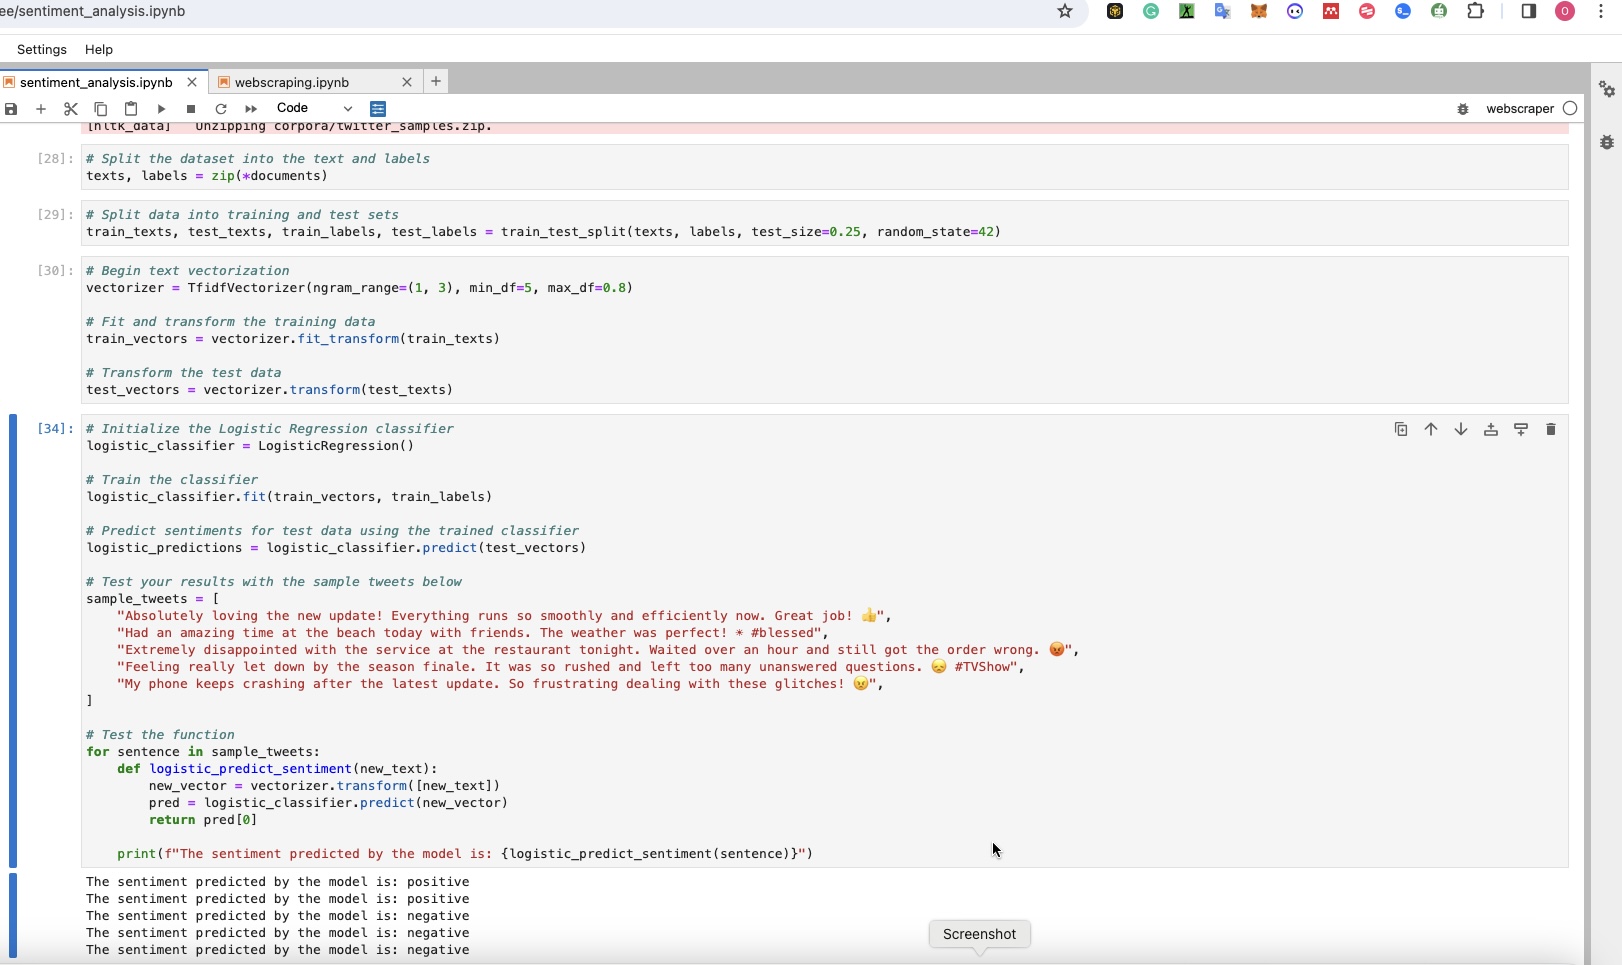Open the browser Extensions puzzle menu
1622x965 pixels.
(1475, 11)
